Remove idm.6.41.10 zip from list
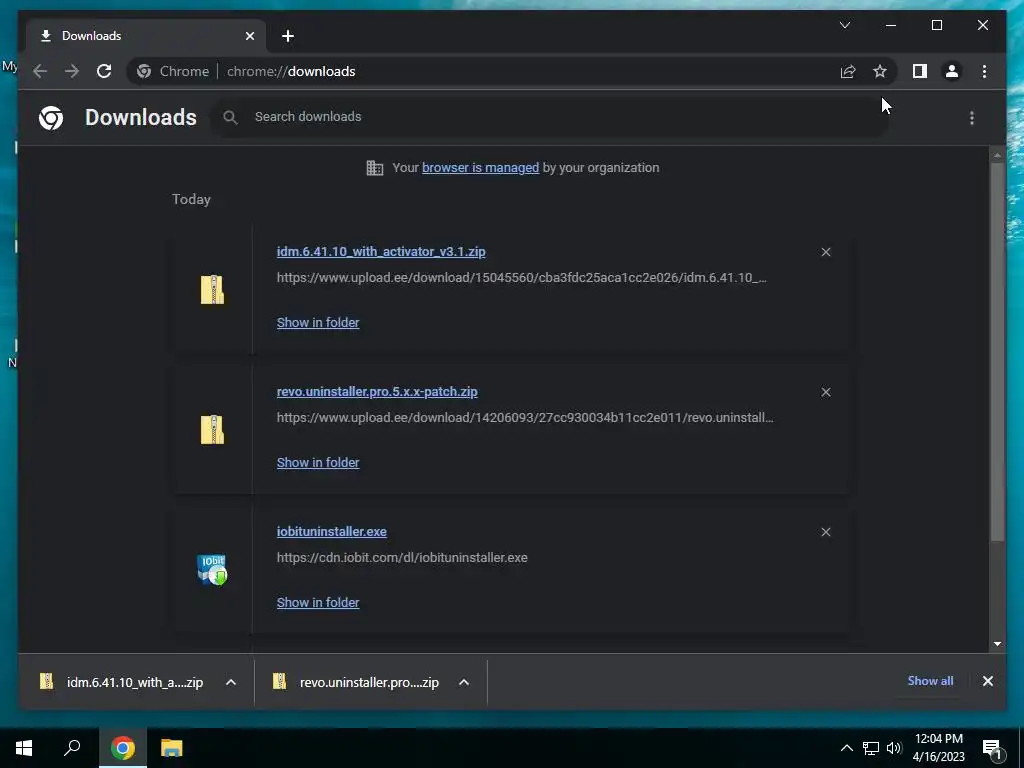The height and width of the screenshot is (768, 1024). 826,252
